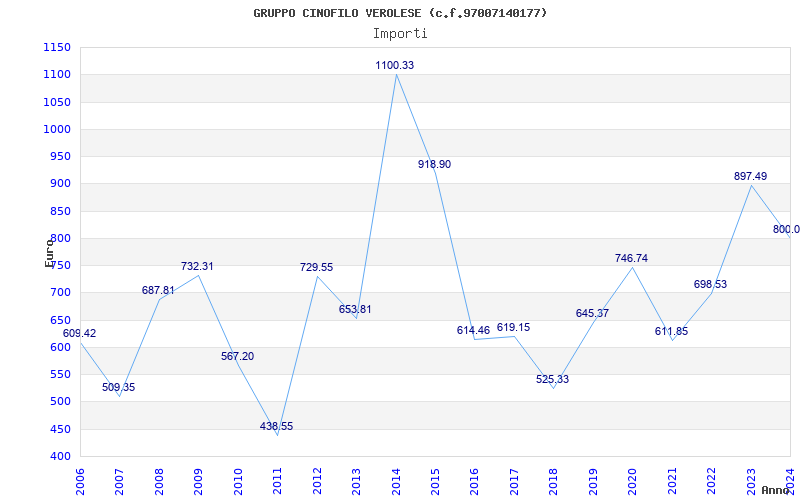Select the 509.35 data label
Image resolution: width=800 pixels, height=500 pixels.
[118, 387]
